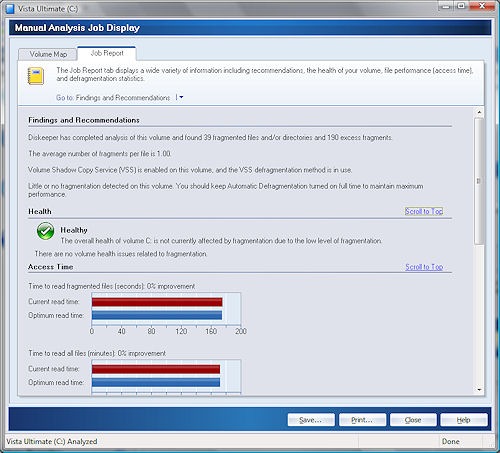
Task: Click the blue Optimum read time bar for fragmented files
Action: point(157,315)
